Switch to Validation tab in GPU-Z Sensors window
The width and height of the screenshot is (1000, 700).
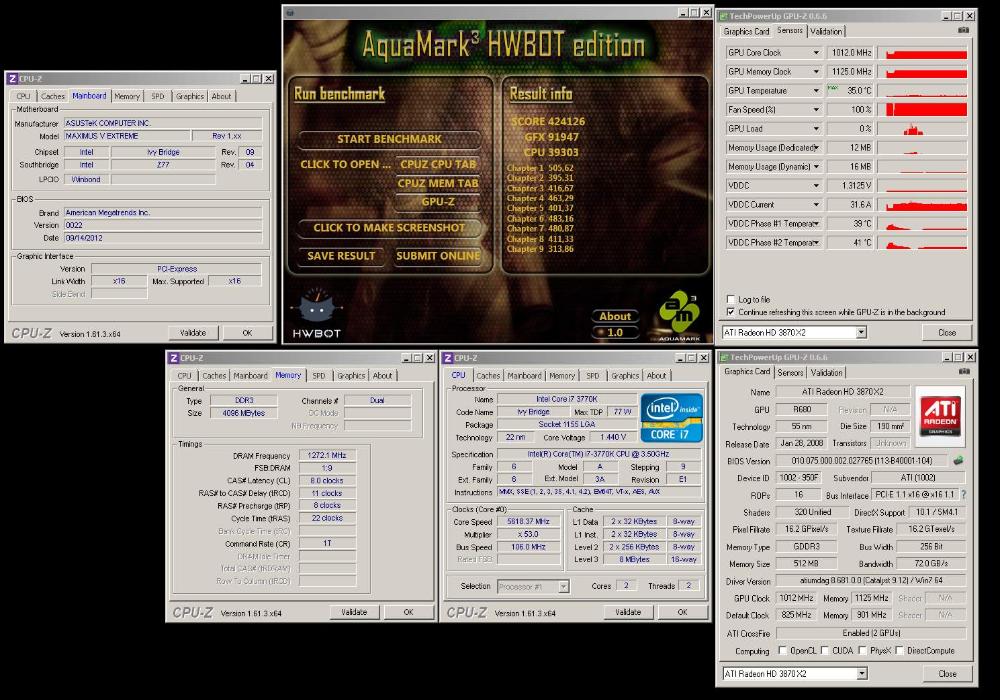point(827,31)
